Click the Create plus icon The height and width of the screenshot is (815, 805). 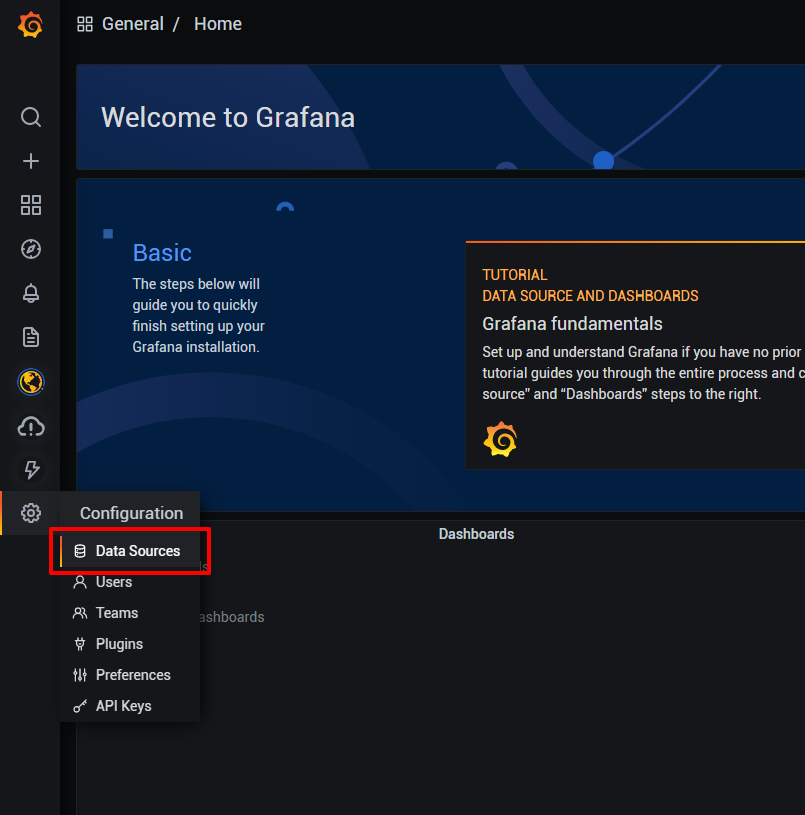click(31, 161)
